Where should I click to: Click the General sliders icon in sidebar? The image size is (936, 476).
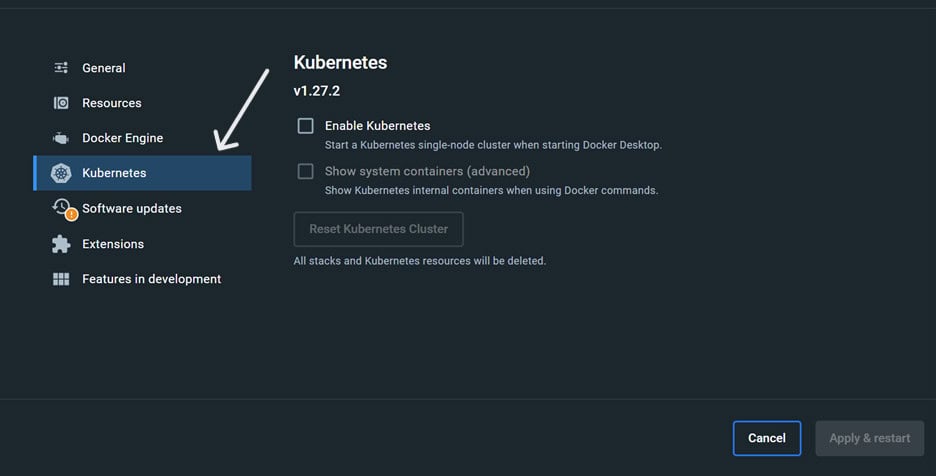[x=61, y=68]
